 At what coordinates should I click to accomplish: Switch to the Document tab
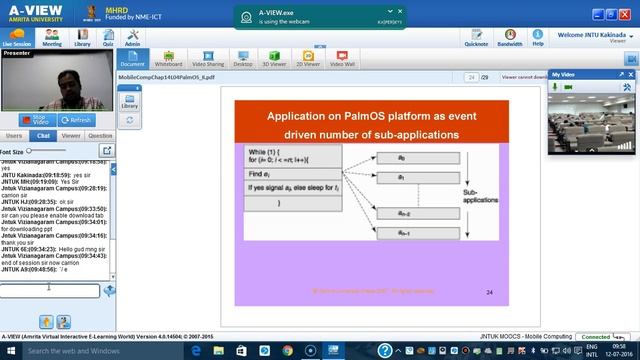click(133, 59)
